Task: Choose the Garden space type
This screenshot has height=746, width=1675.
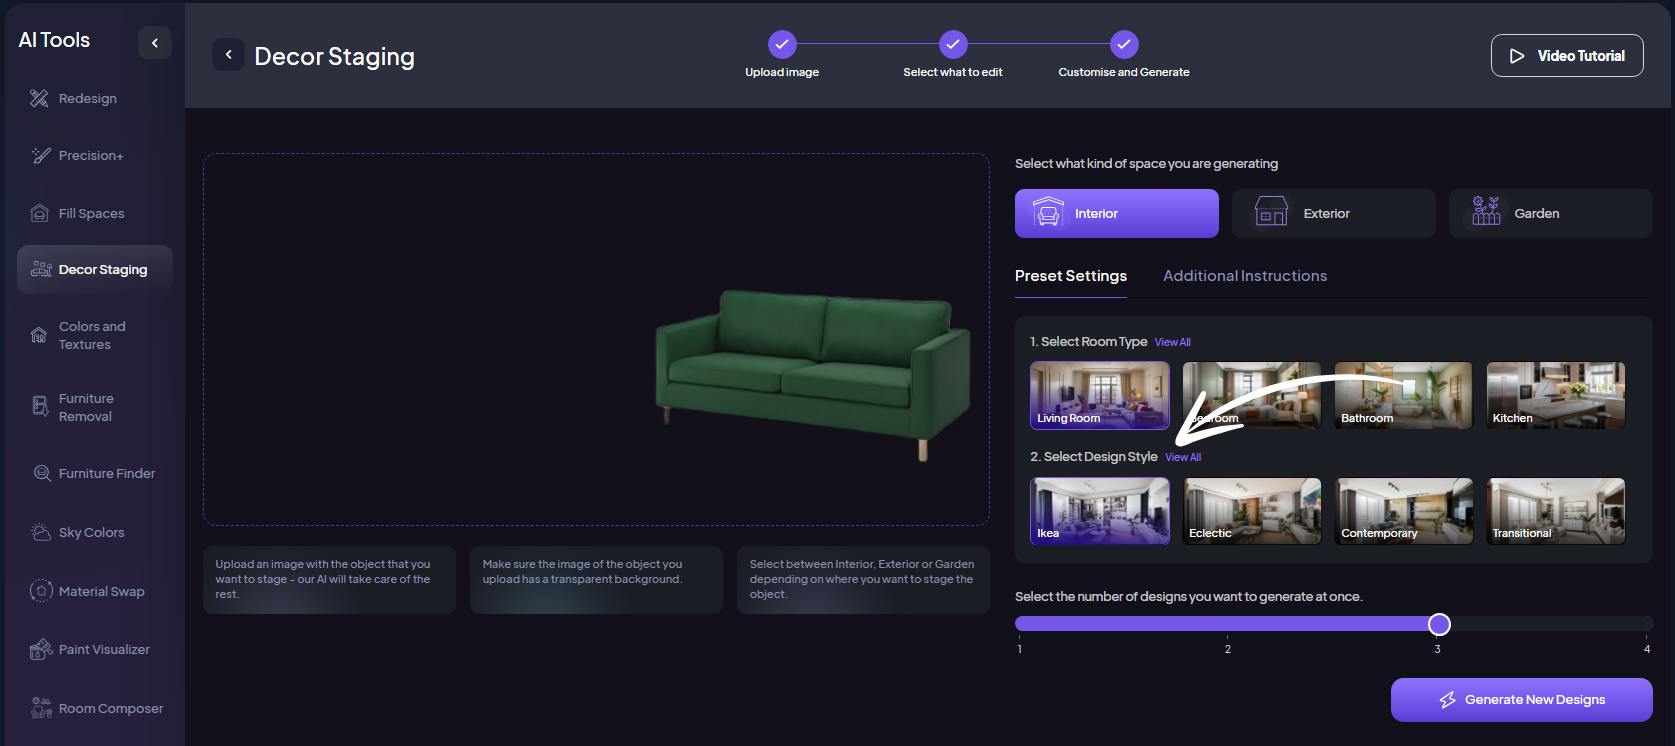Action: tap(1550, 213)
